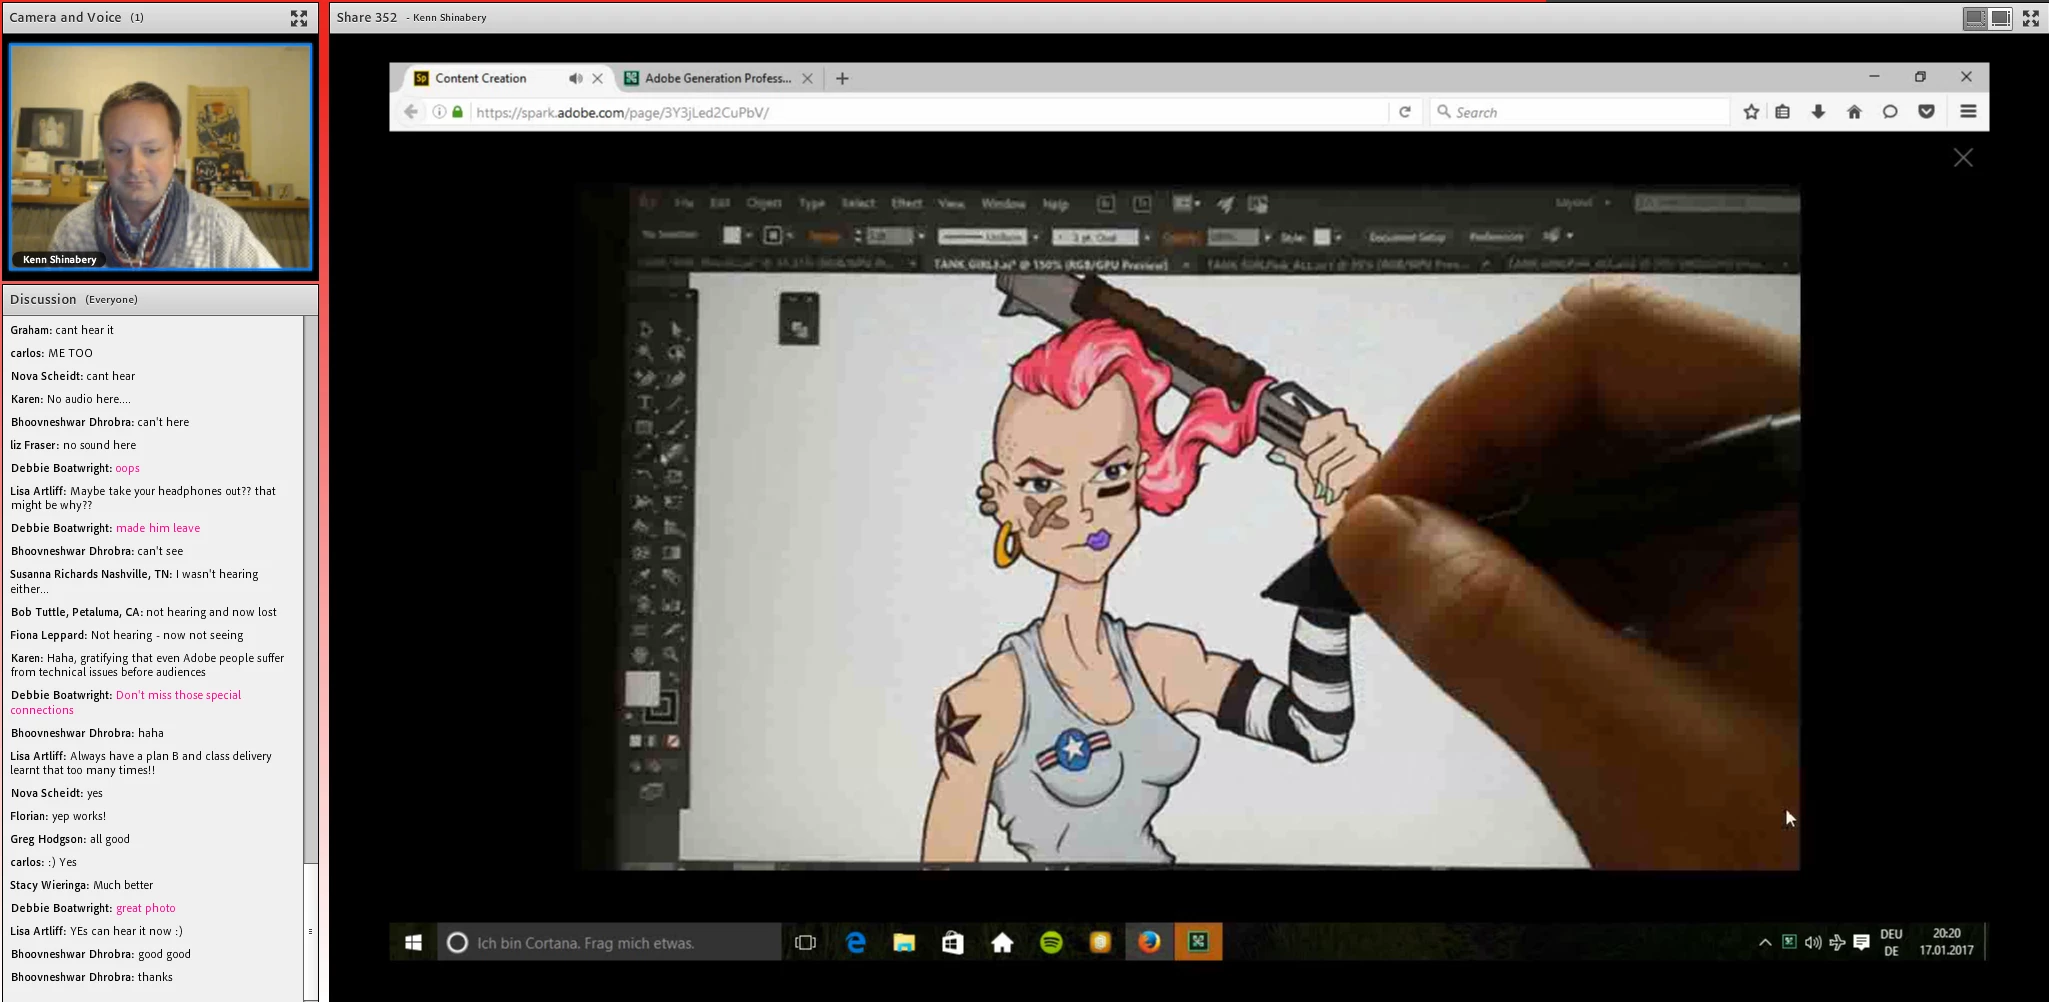Click the green lock security icon
The image size is (2049, 1002).
tap(457, 112)
